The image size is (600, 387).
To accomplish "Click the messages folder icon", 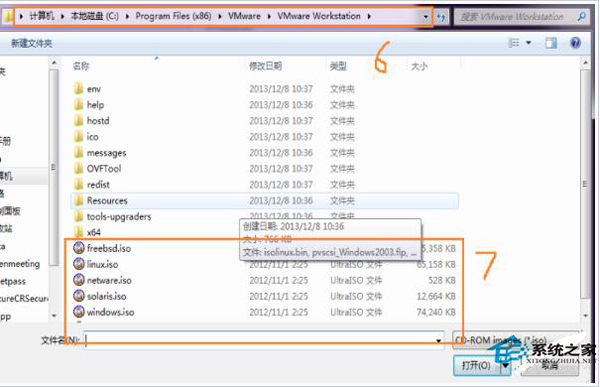I will point(78,152).
